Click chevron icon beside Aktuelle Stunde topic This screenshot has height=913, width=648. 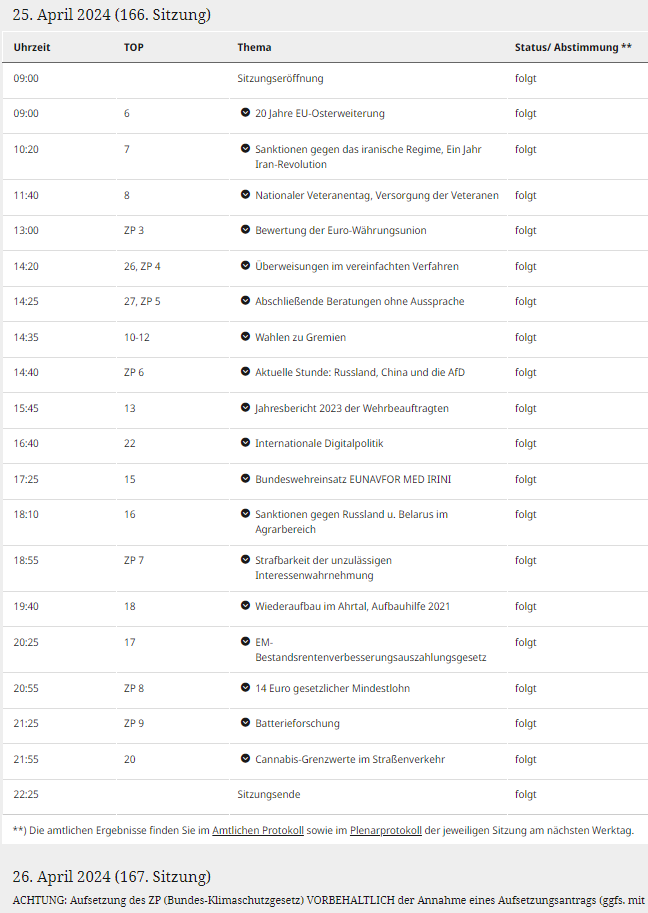coord(245,372)
